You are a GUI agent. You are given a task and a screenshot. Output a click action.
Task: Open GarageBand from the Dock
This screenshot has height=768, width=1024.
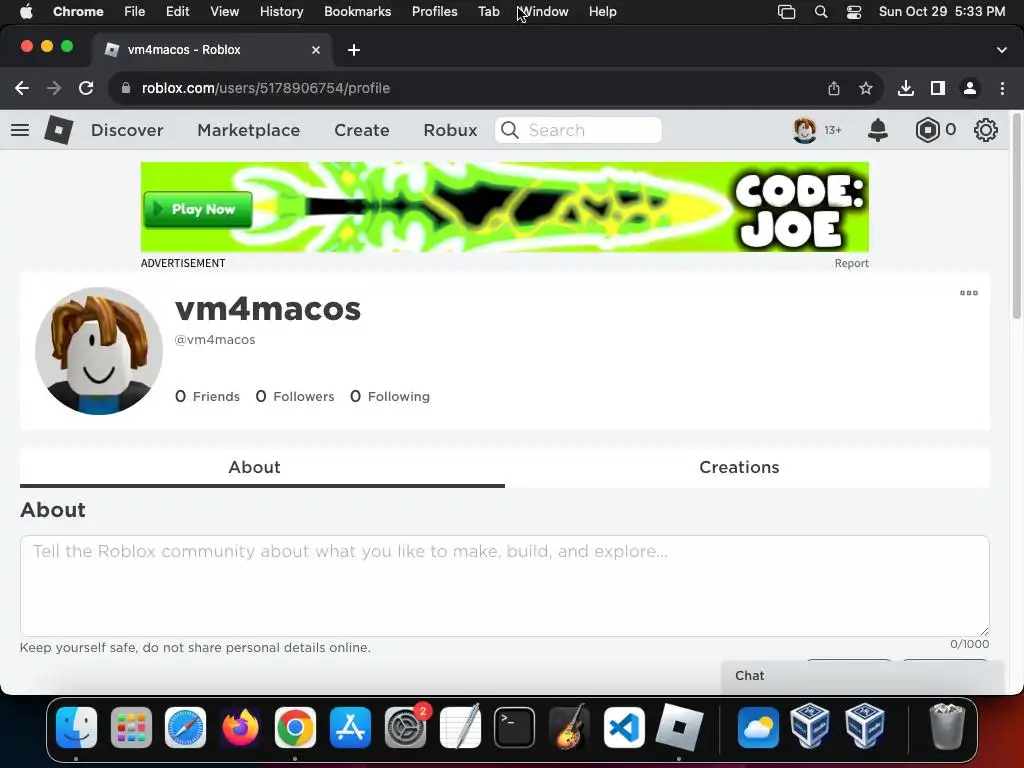click(569, 727)
